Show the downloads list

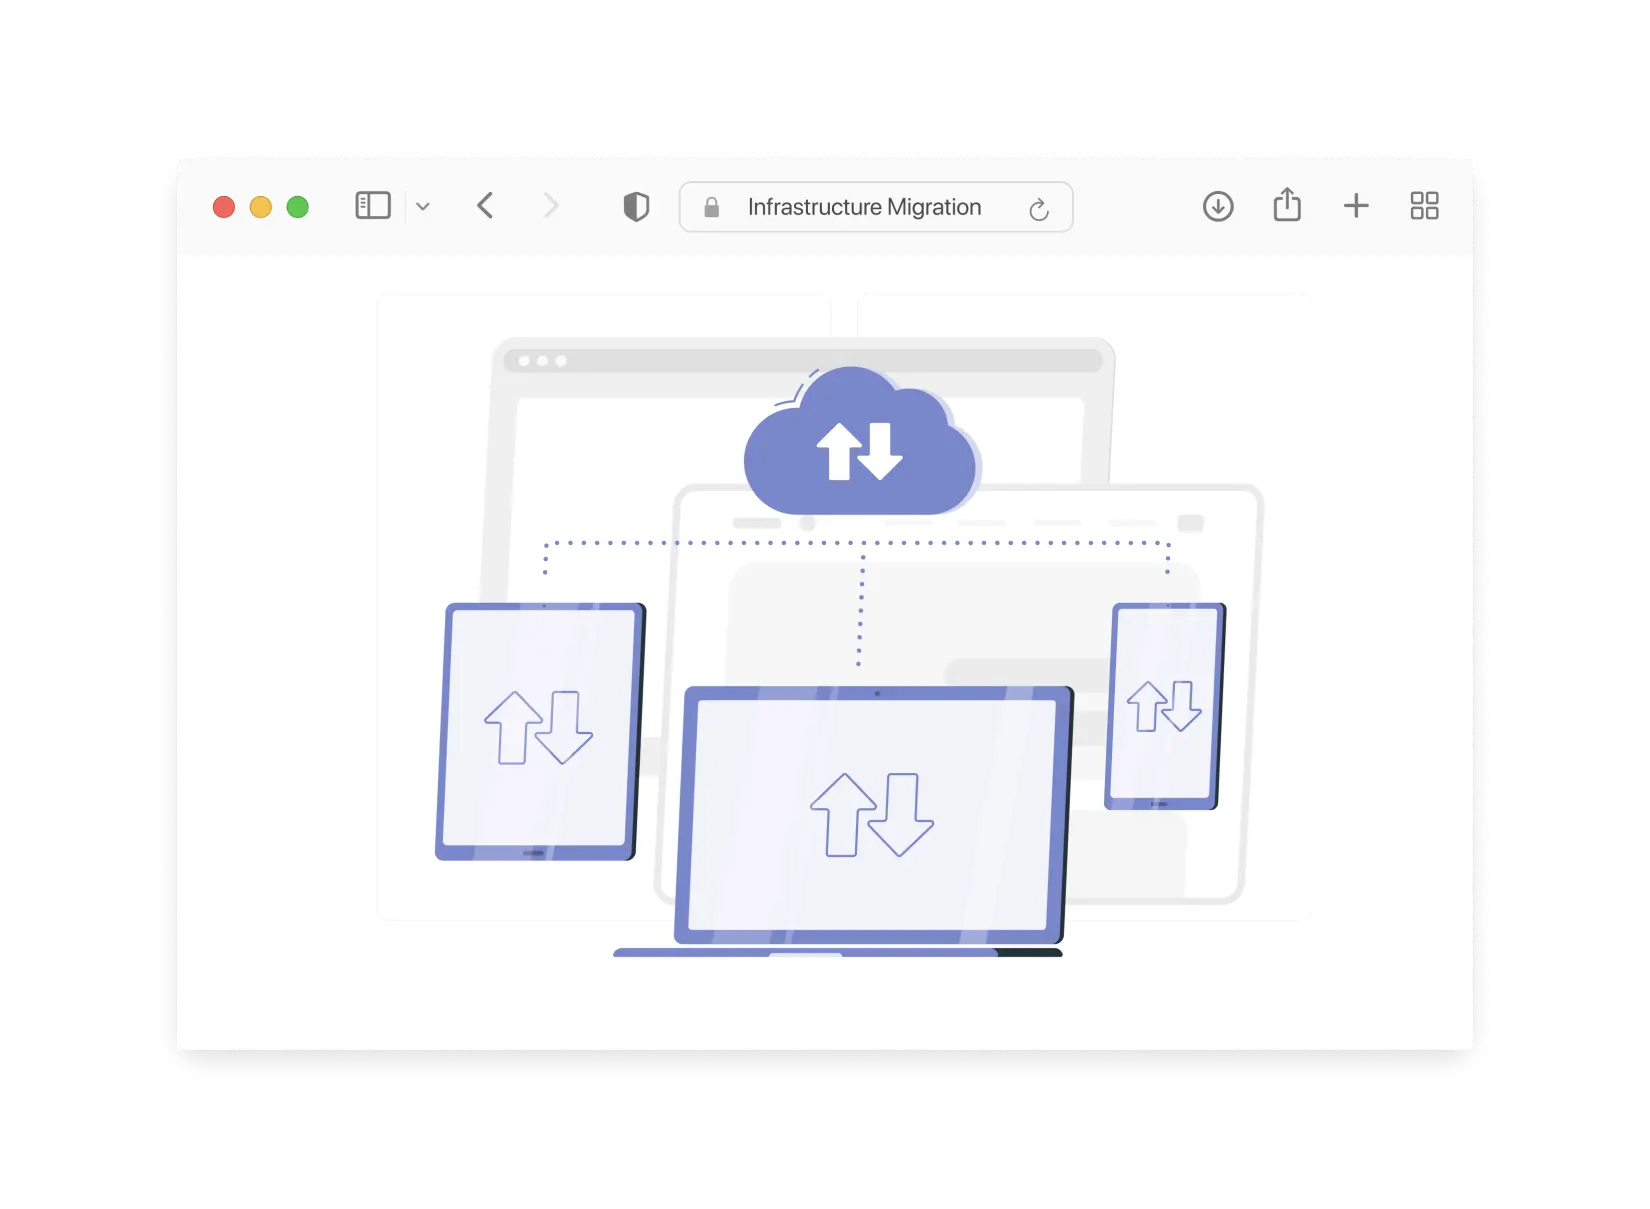[x=1217, y=206]
